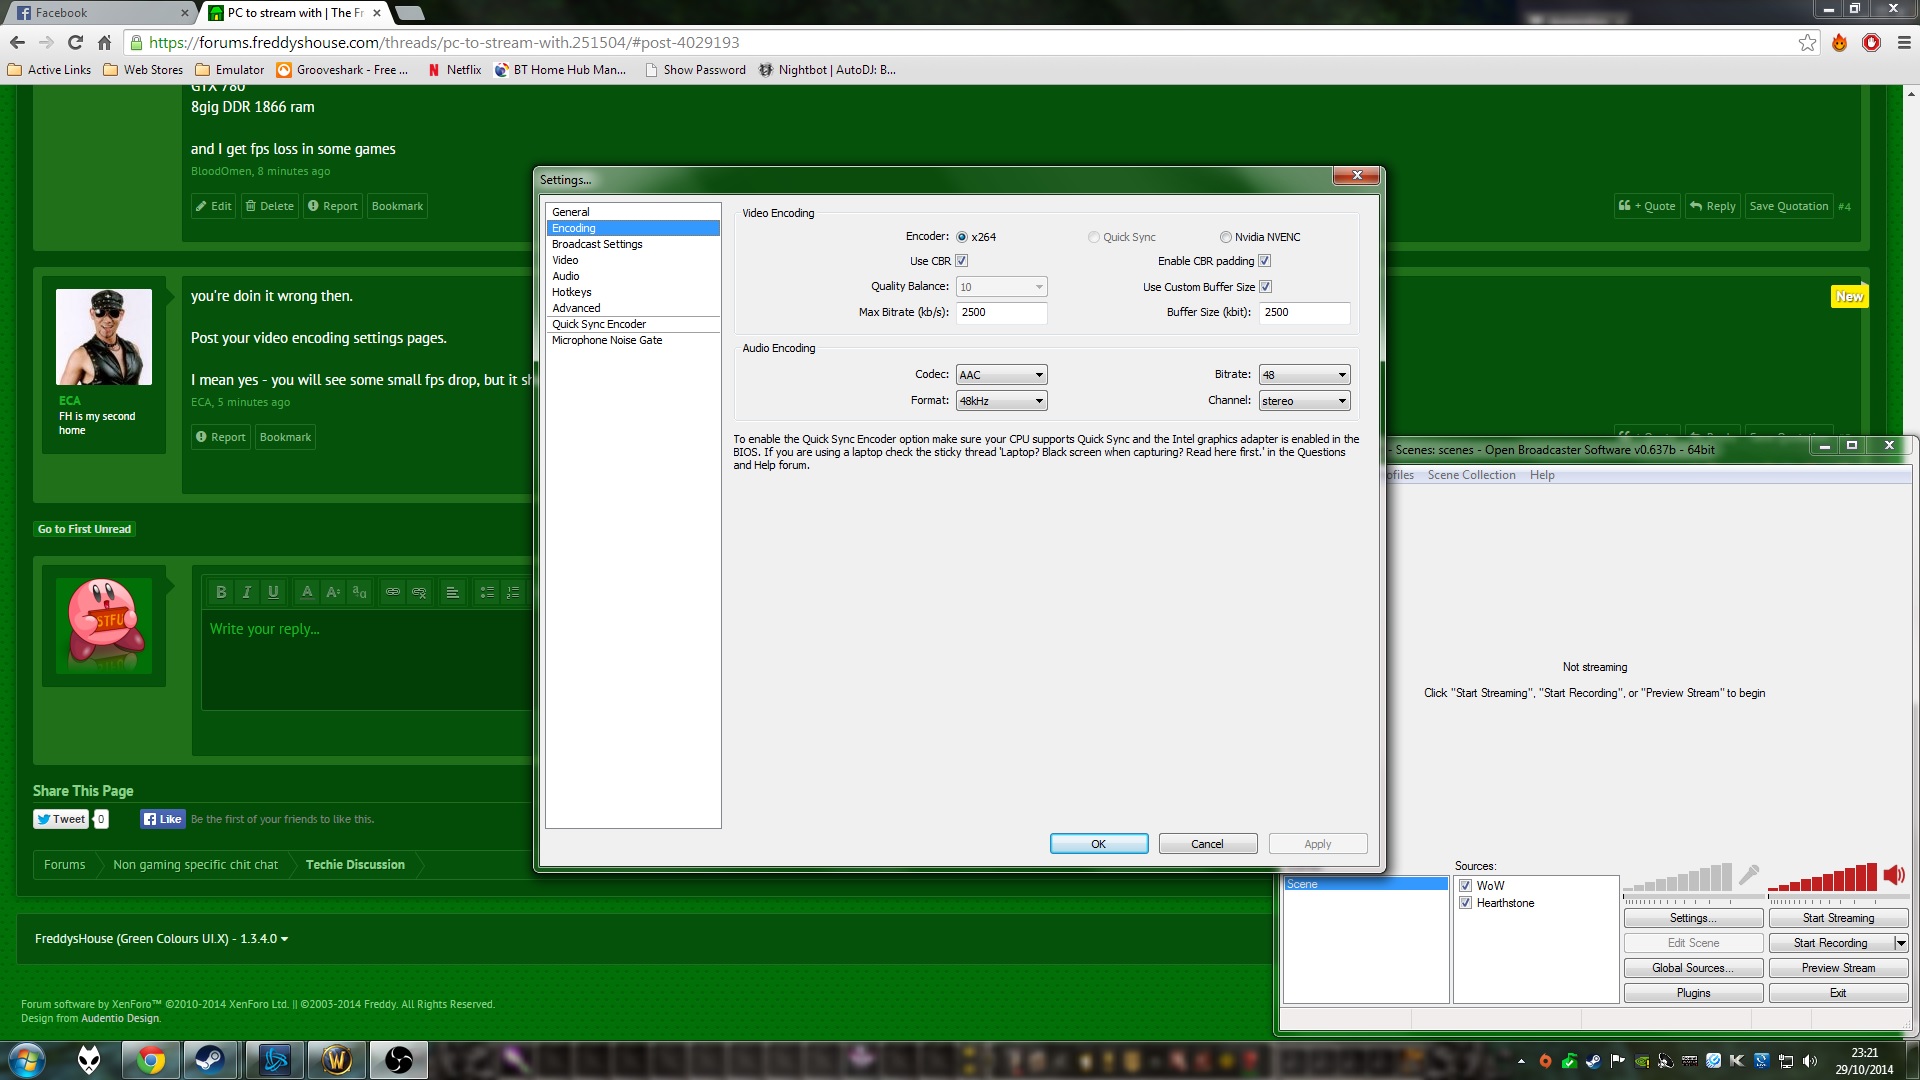The height and width of the screenshot is (1080, 1920).
Task: Open Chrome from the taskbar
Action: pos(151,1060)
